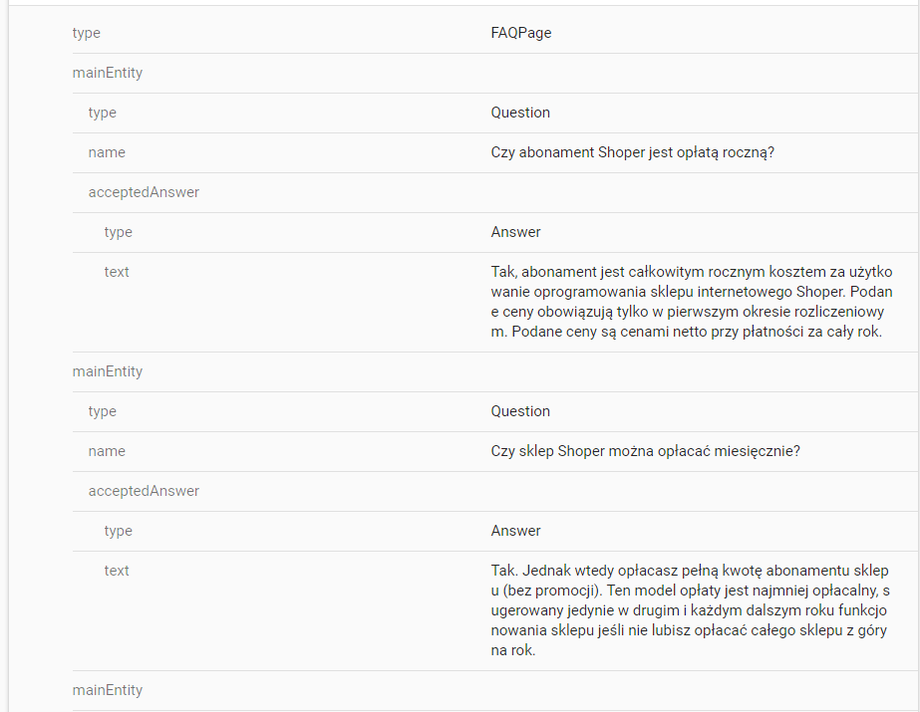
Task: Click the text label beside 'Tak, abonament' answer
Action: point(117,272)
